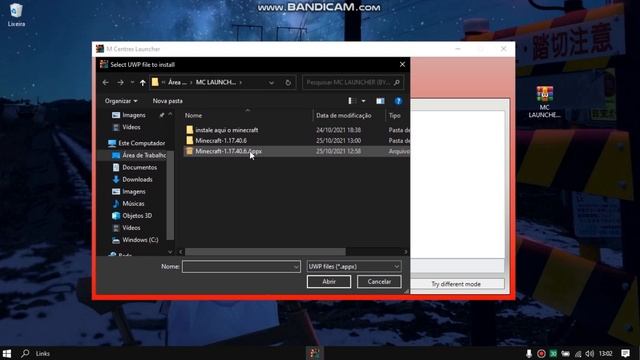This screenshot has height=360, width=640.
Task: Open the Organizar menu
Action: [x=121, y=101]
